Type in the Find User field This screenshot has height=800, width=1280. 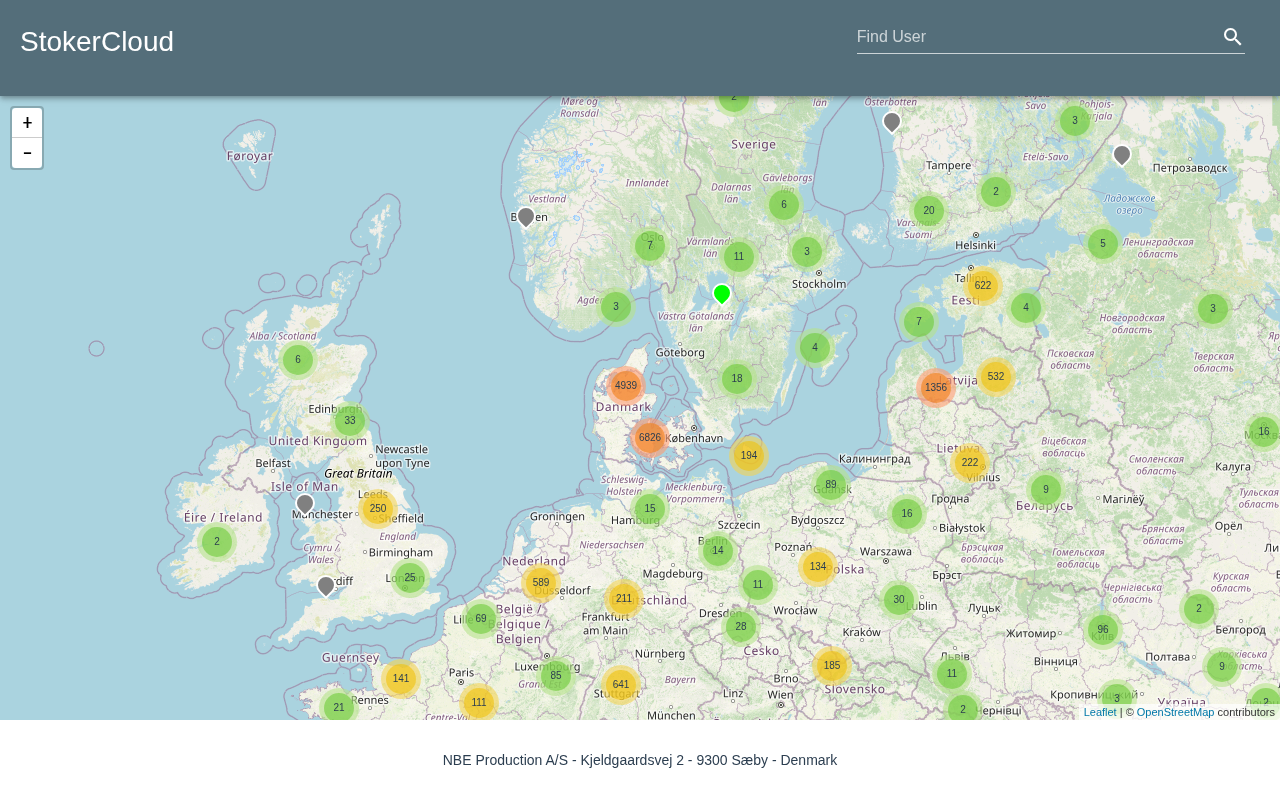click(x=1035, y=37)
